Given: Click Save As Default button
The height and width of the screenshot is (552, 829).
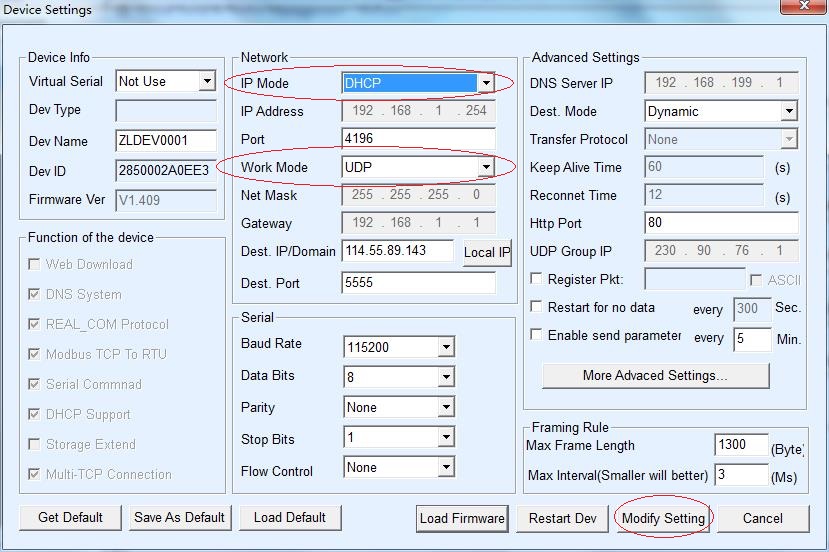Looking at the screenshot, I should [180, 517].
